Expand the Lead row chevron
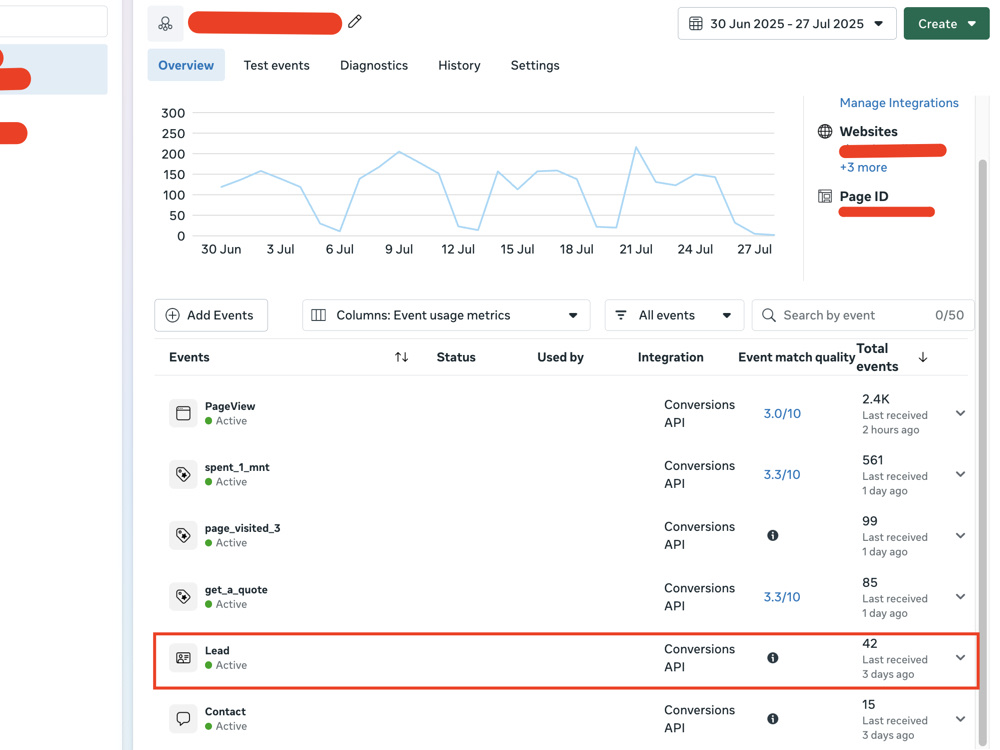This screenshot has height=750, width=1000. coord(960,658)
